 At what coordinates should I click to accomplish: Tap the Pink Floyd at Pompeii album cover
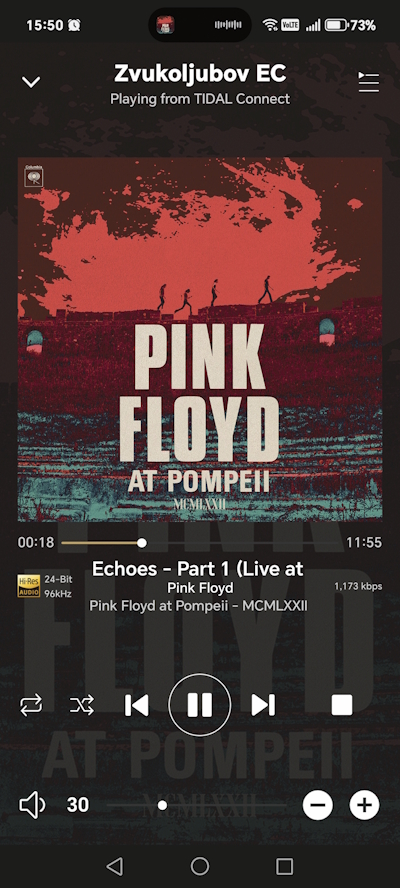(200, 339)
